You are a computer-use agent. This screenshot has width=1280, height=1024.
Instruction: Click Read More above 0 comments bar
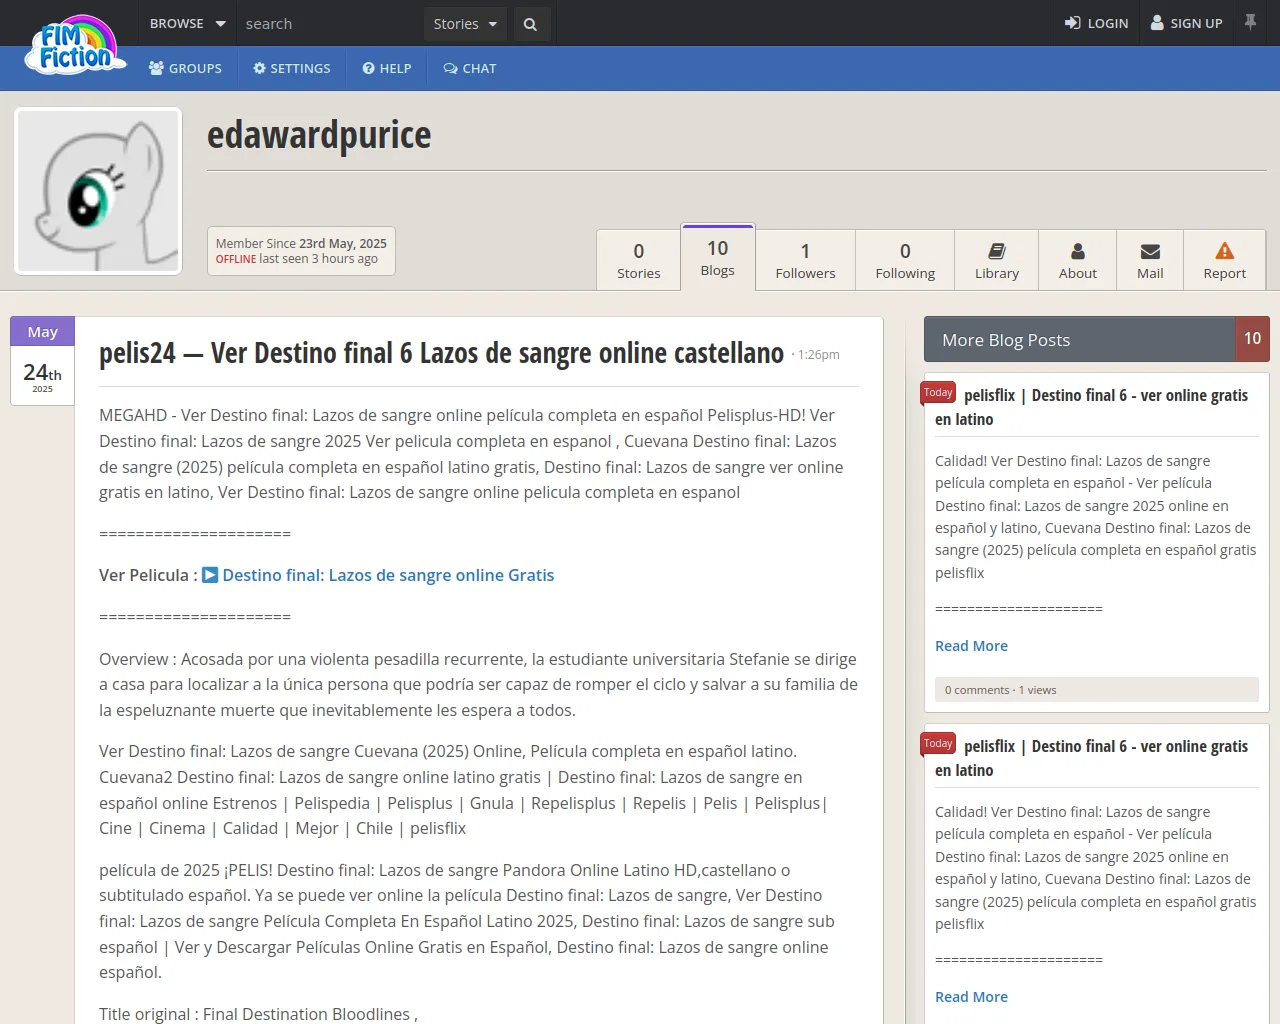pyautogui.click(x=971, y=646)
